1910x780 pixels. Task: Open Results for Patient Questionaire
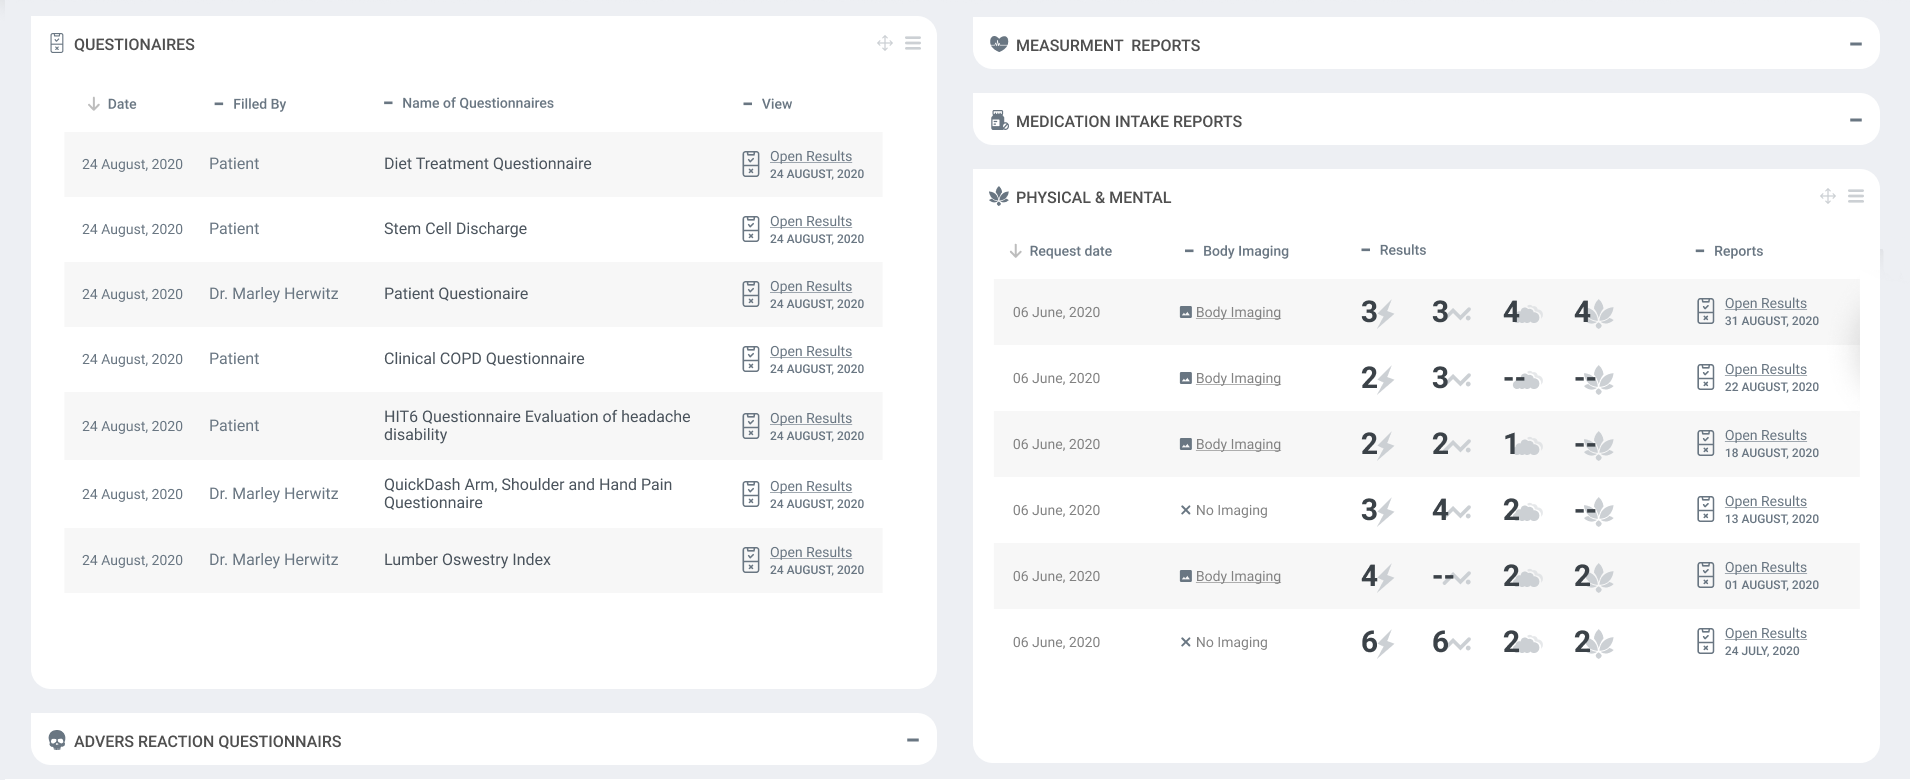pyautogui.click(x=811, y=286)
